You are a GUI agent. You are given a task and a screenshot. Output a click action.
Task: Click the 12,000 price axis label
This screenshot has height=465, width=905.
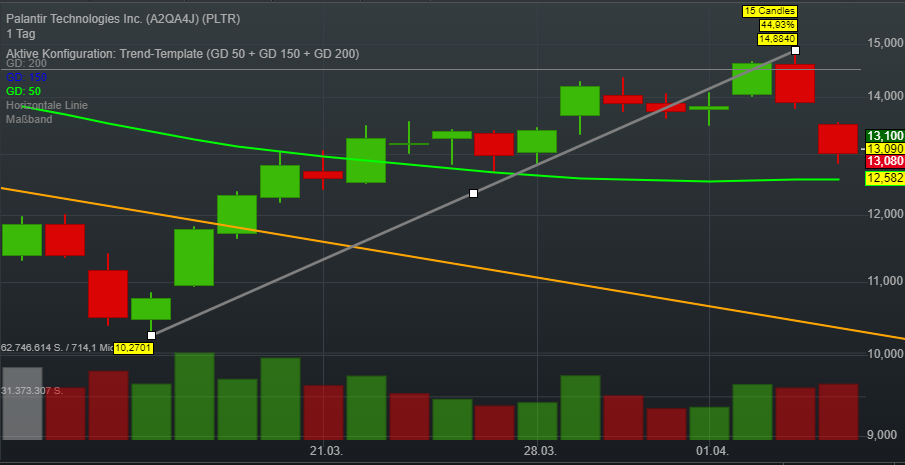(x=885, y=214)
